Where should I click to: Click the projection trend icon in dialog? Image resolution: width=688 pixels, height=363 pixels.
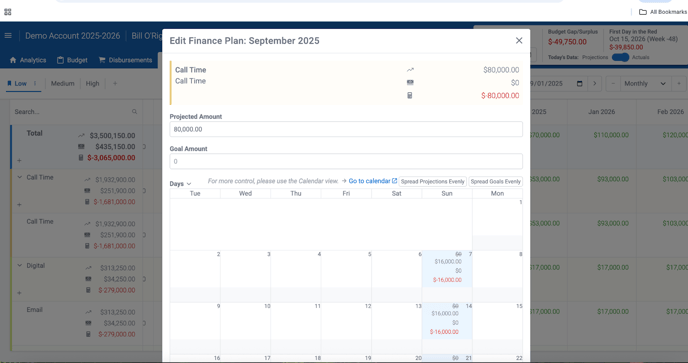point(410,70)
